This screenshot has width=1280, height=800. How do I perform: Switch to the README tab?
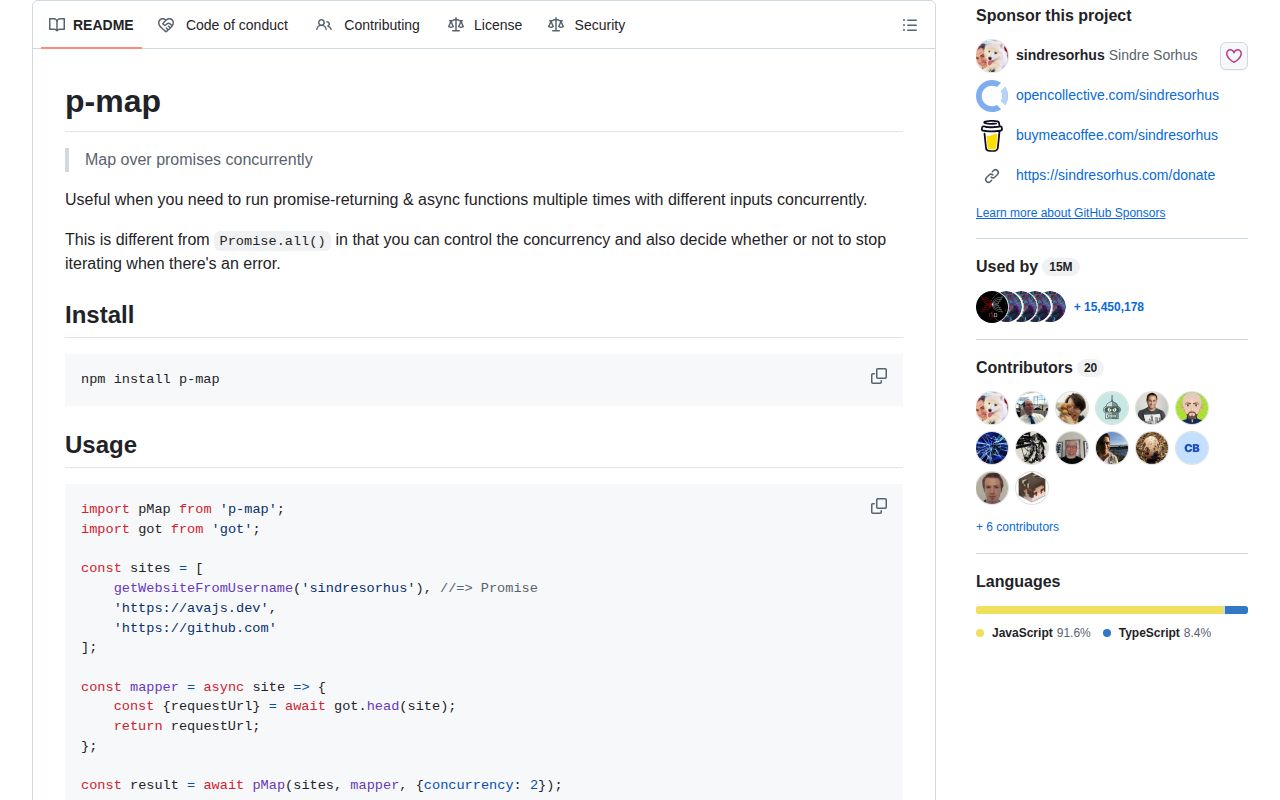coord(91,25)
